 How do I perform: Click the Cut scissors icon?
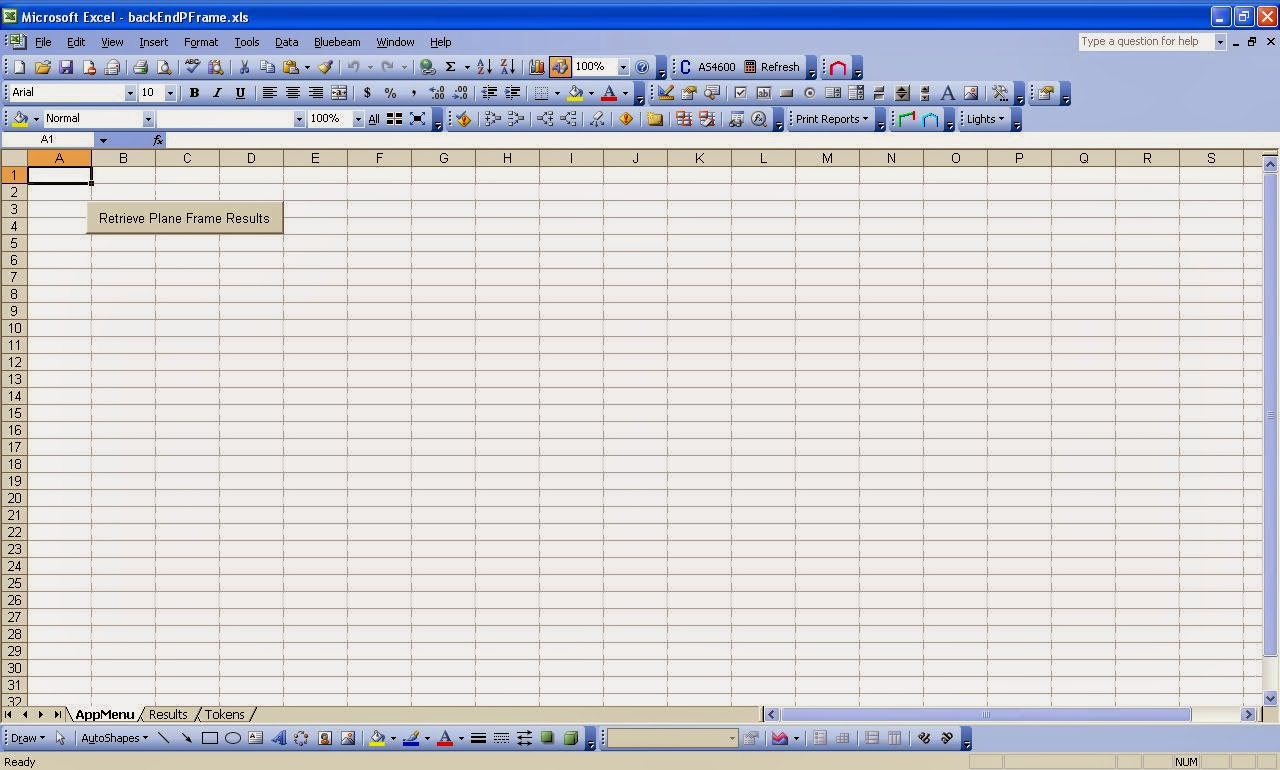click(x=243, y=67)
